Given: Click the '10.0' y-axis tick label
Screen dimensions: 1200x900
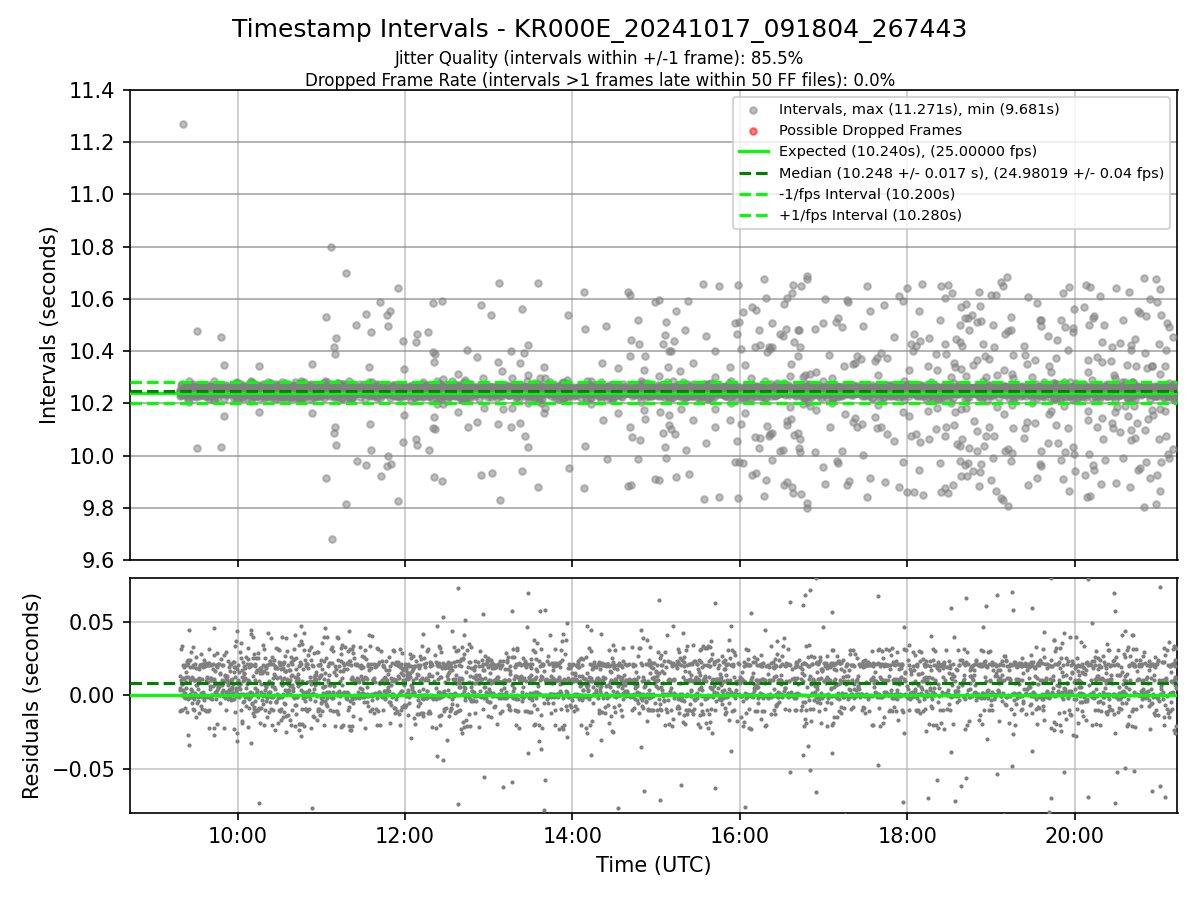Looking at the screenshot, I should 93,456.
